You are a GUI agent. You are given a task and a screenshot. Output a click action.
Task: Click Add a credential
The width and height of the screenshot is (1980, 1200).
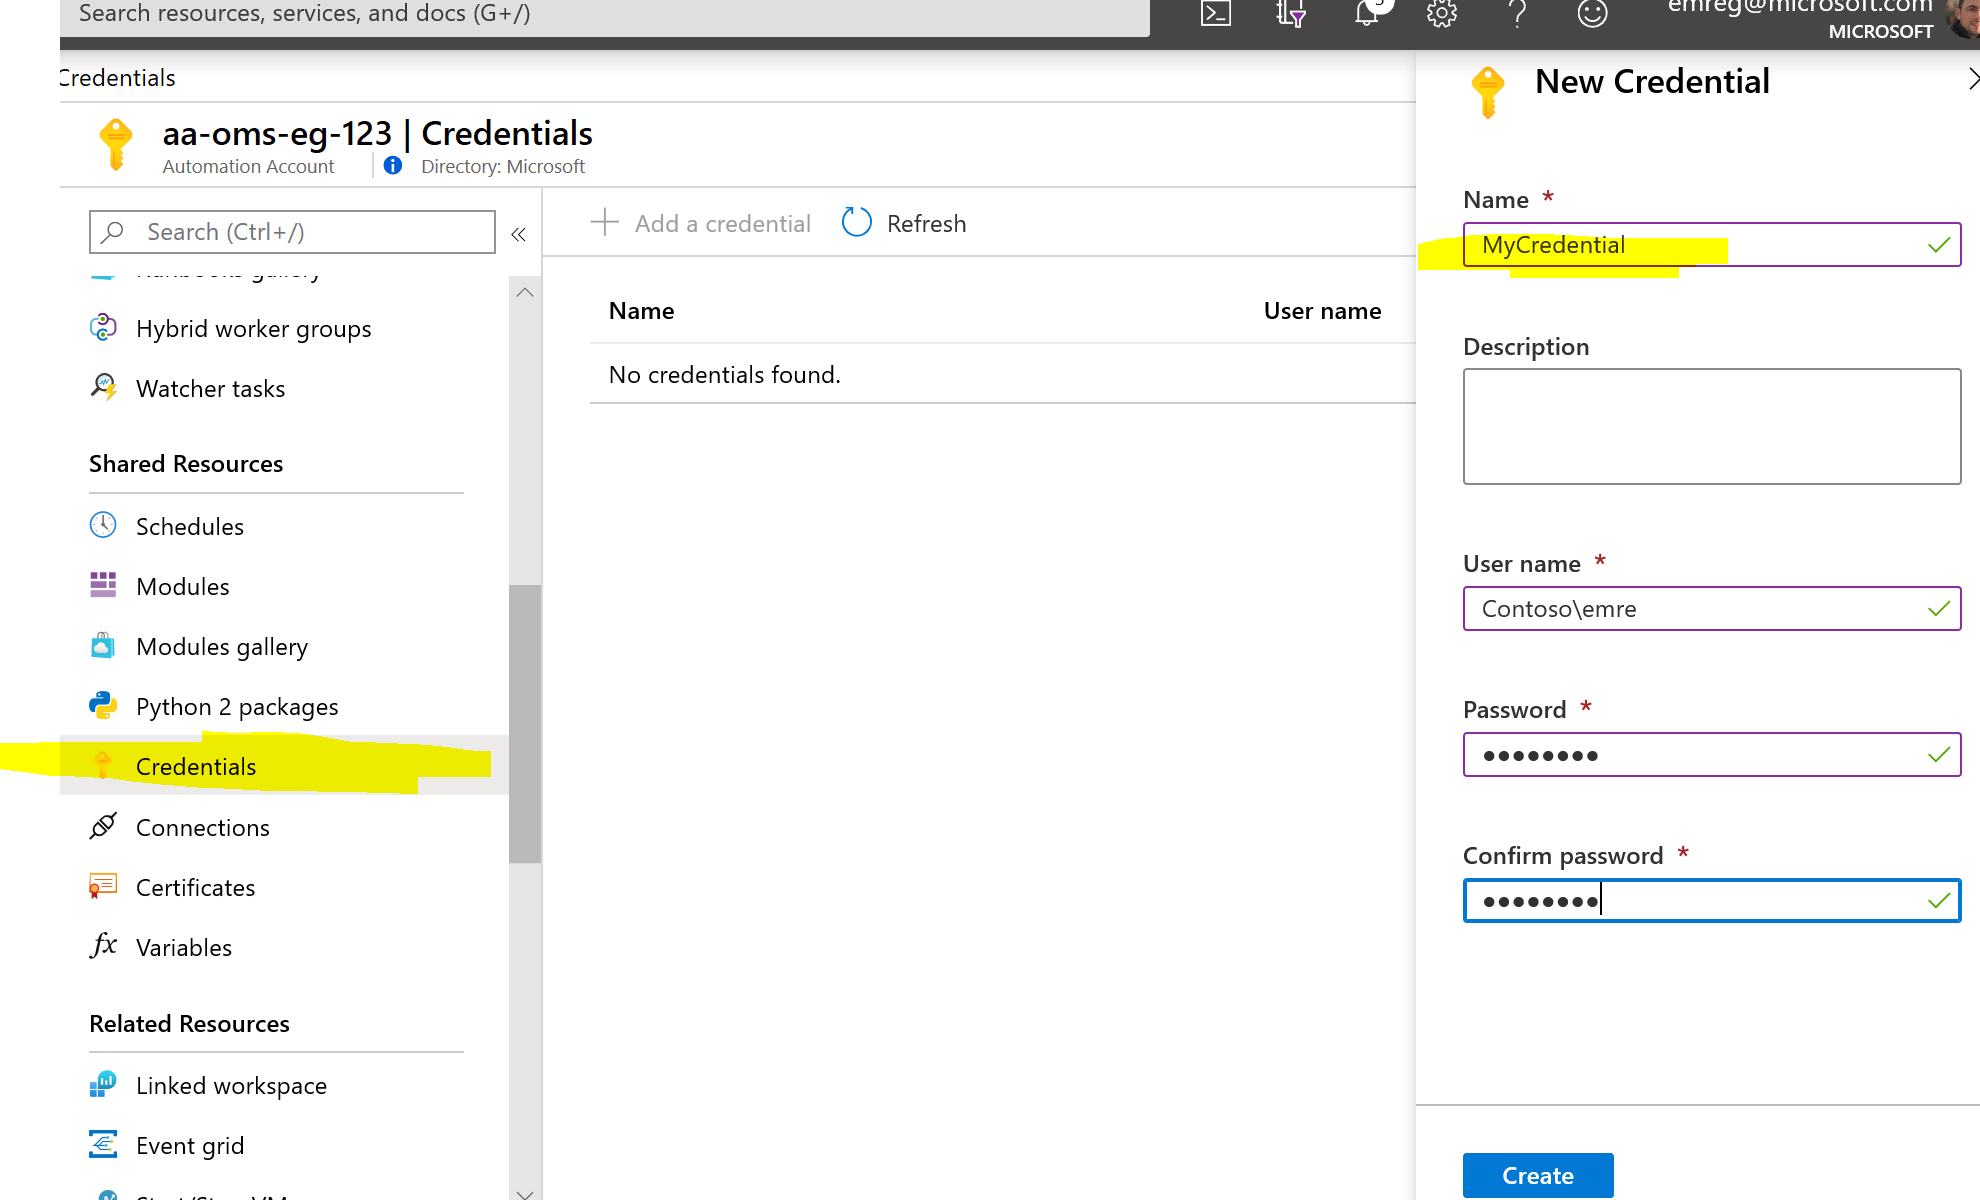(702, 223)
